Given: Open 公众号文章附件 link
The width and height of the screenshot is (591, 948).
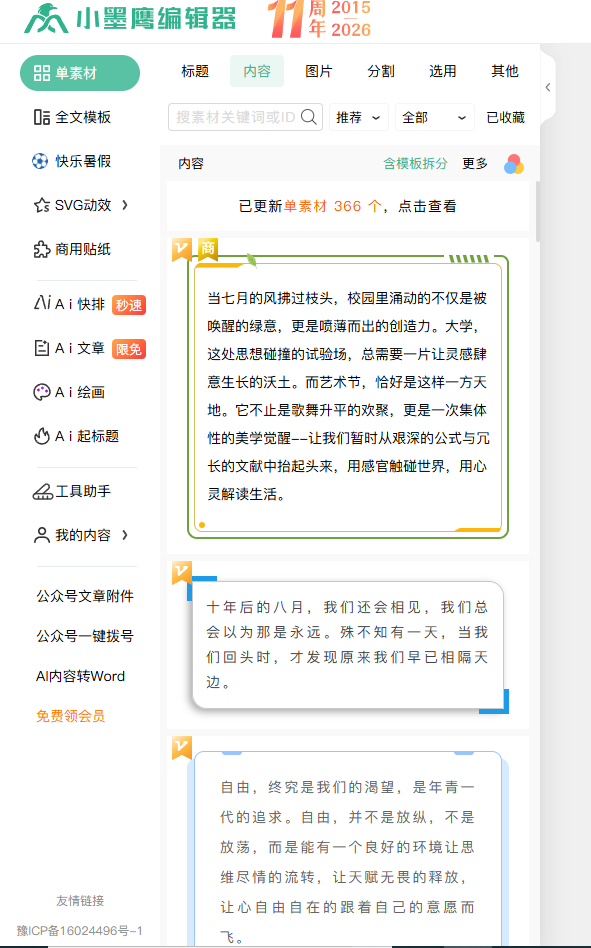Looking at the screenshot, I should click(x=85, y=596).
